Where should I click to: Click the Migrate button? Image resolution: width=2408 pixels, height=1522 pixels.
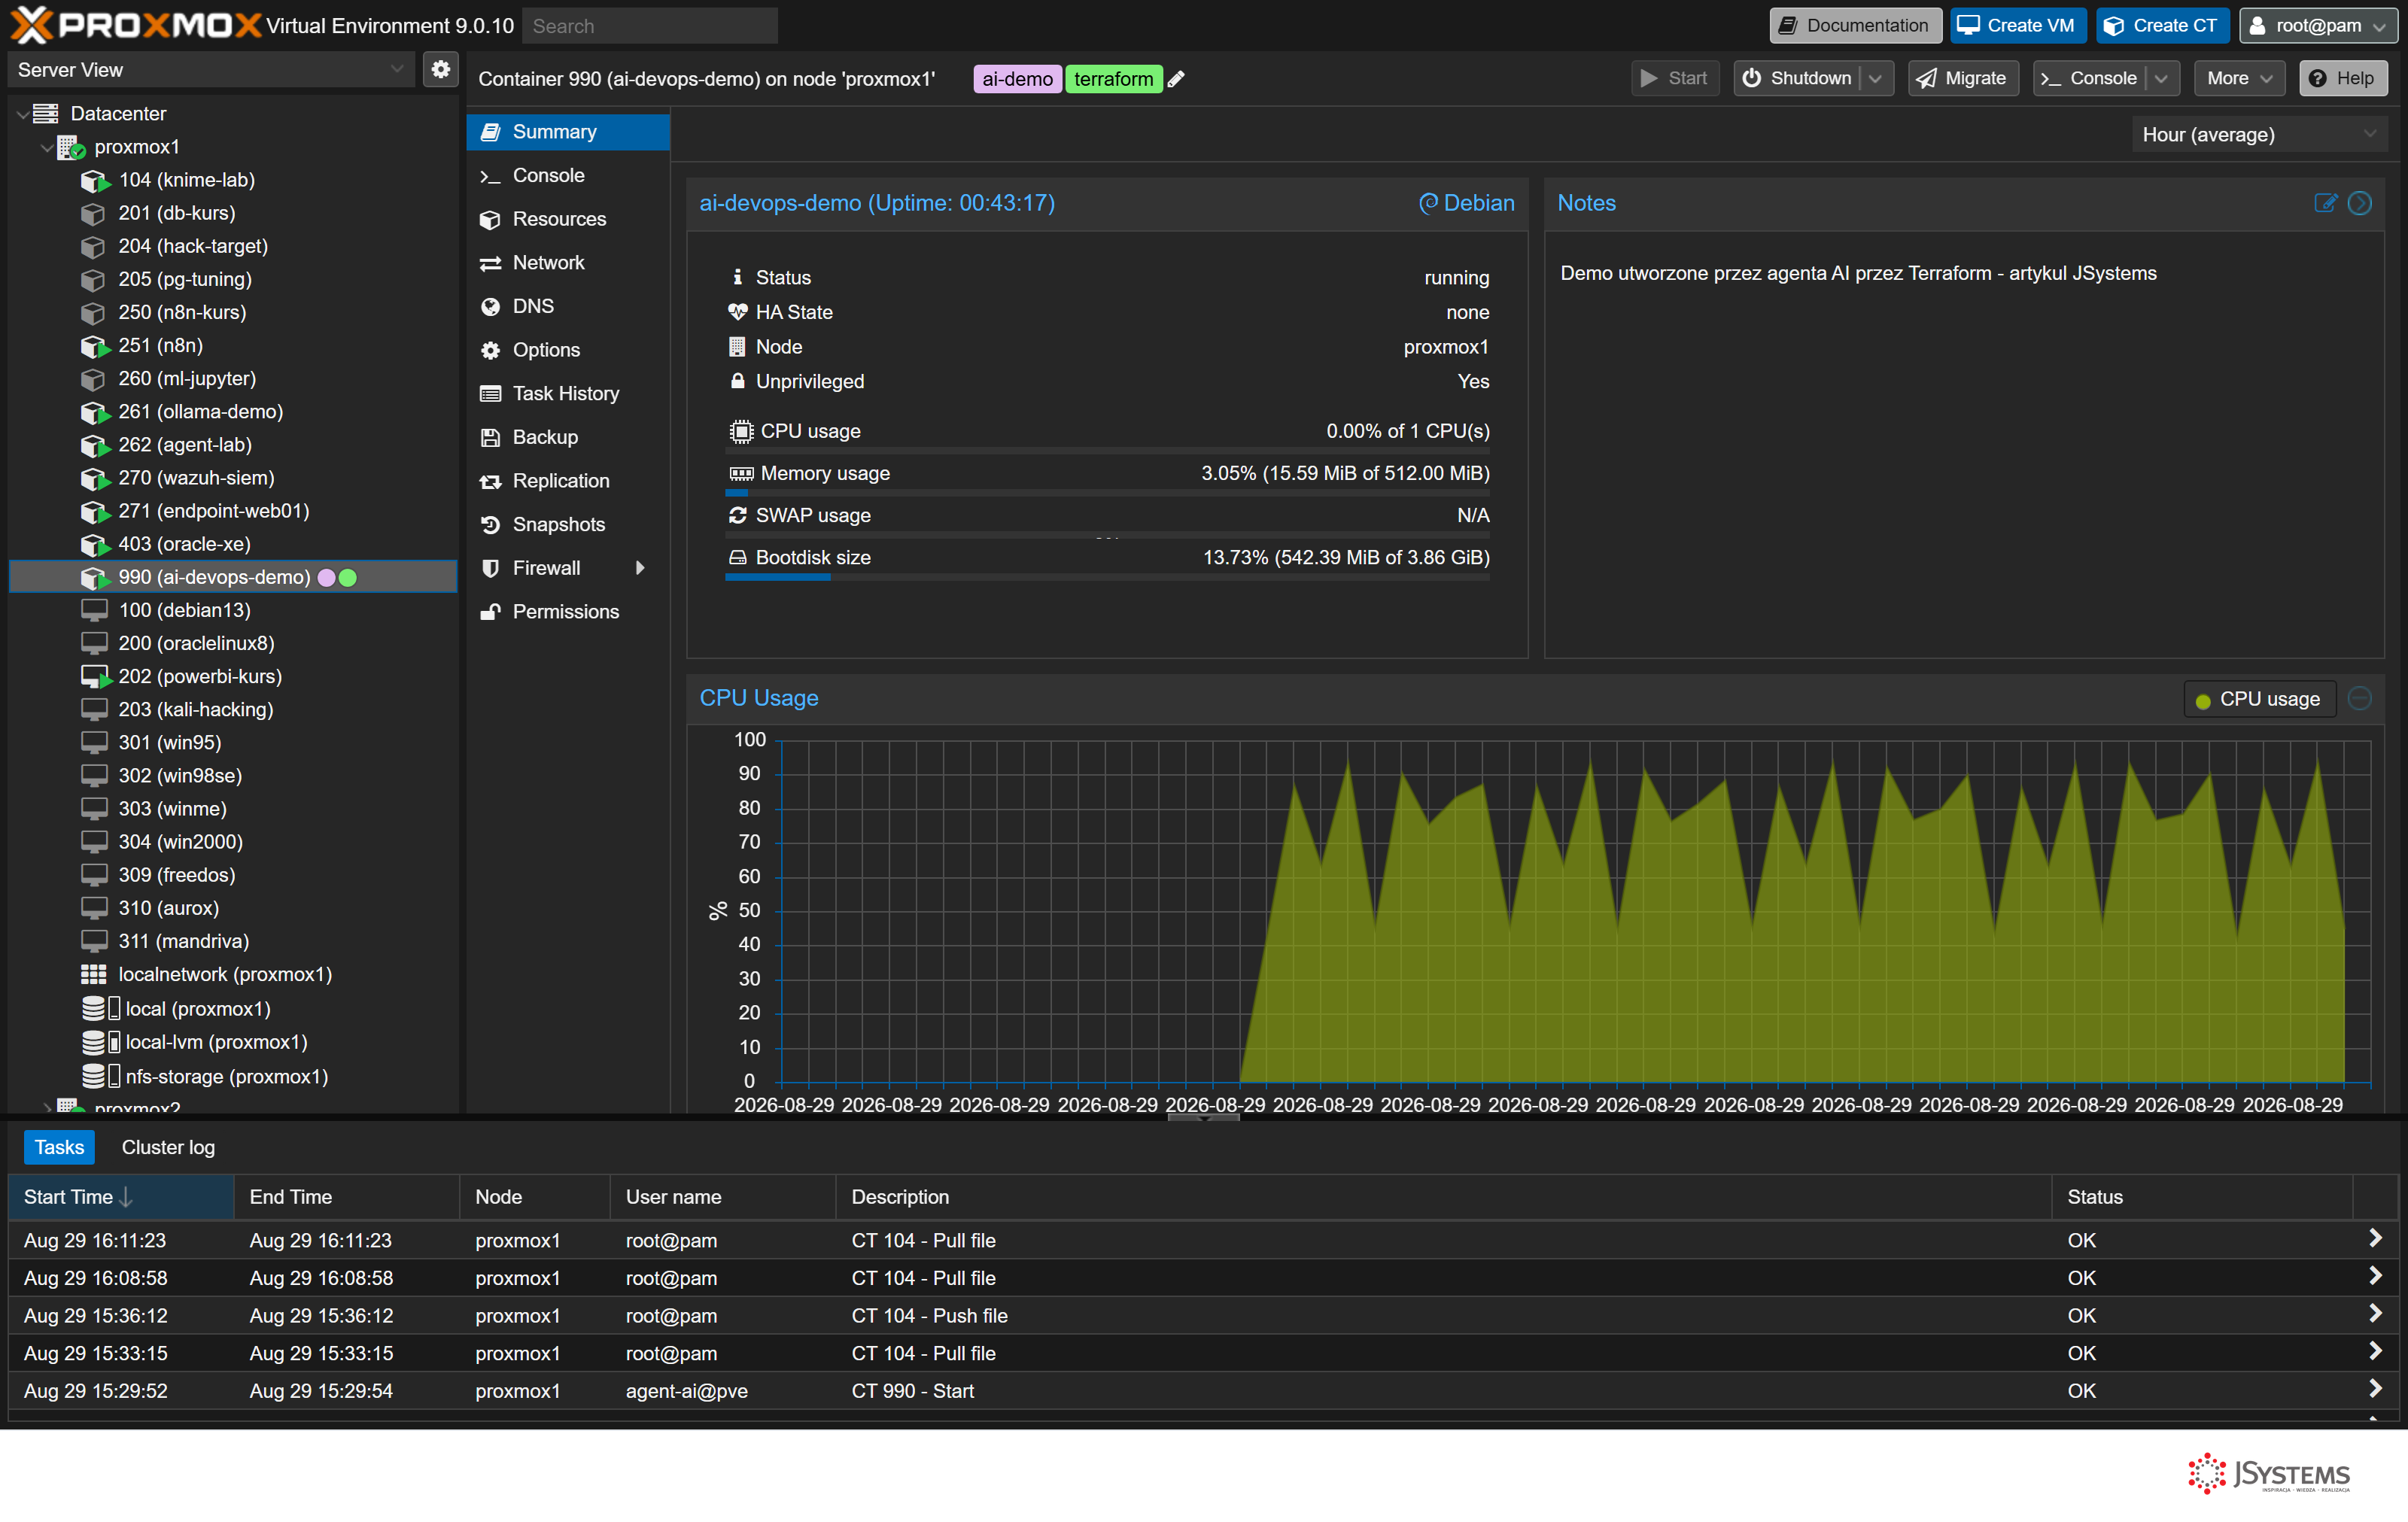click(1963, 78)
